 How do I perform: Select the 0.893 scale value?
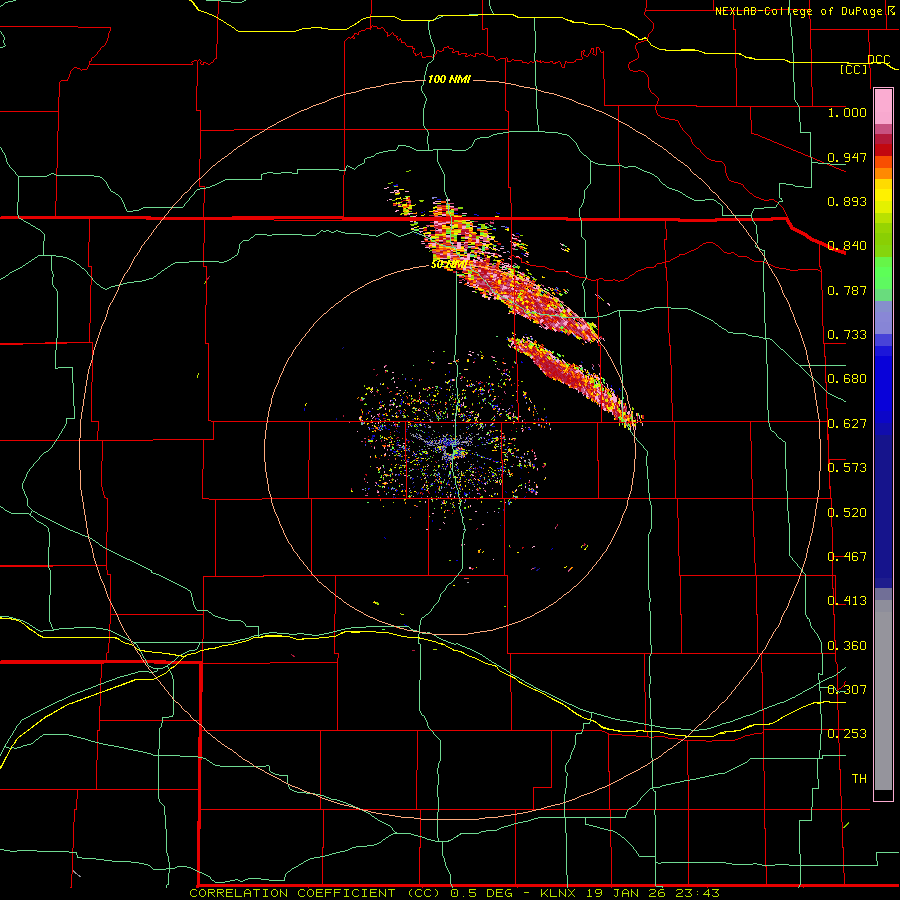847,201
